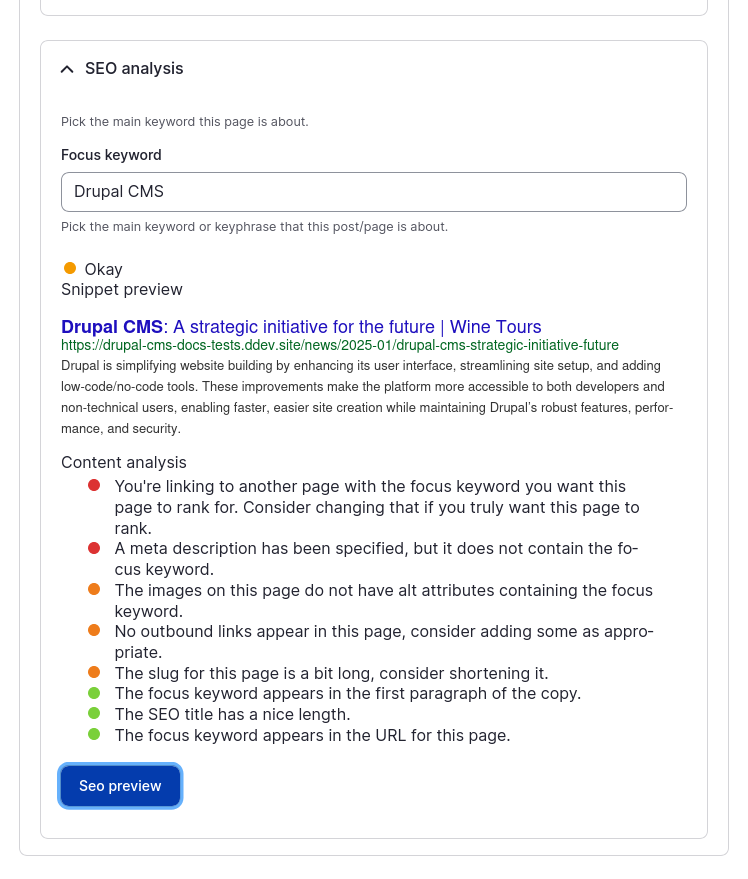
Task: Open the Drupal CMS snippet preview title link
Action: point(300,326)
